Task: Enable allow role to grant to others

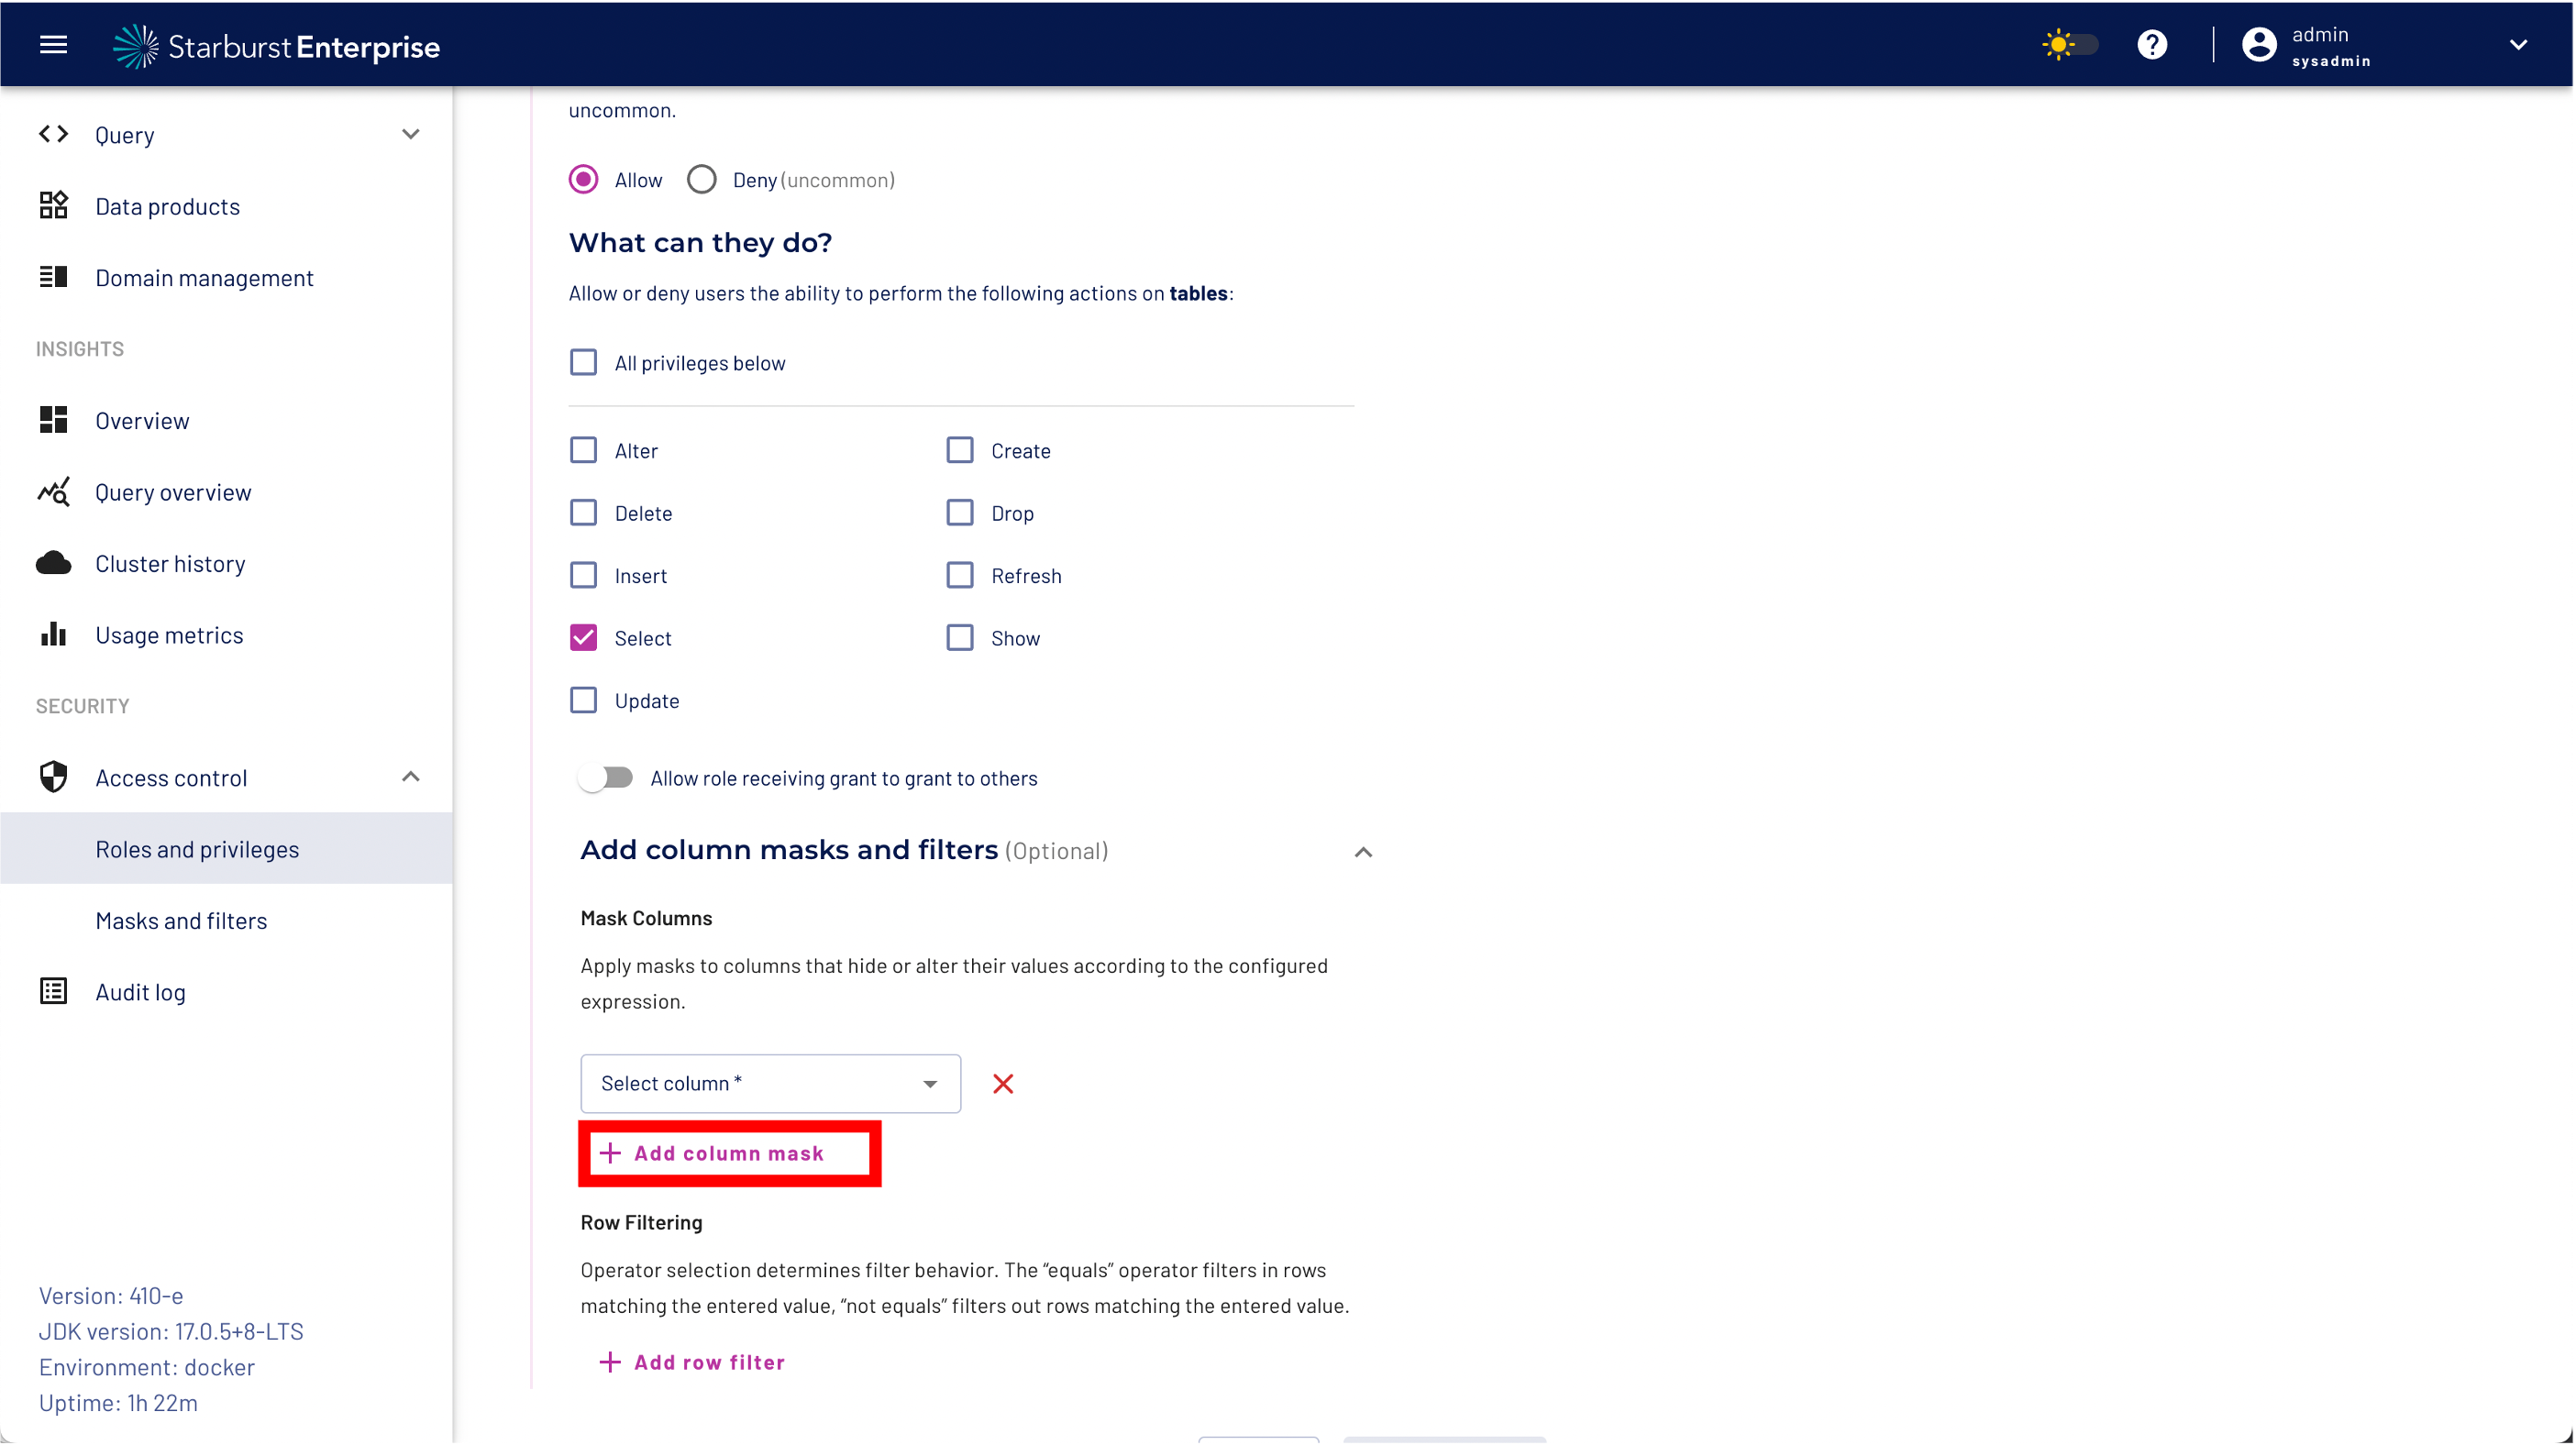Action: pyautogui.click(x=606, y=778)
